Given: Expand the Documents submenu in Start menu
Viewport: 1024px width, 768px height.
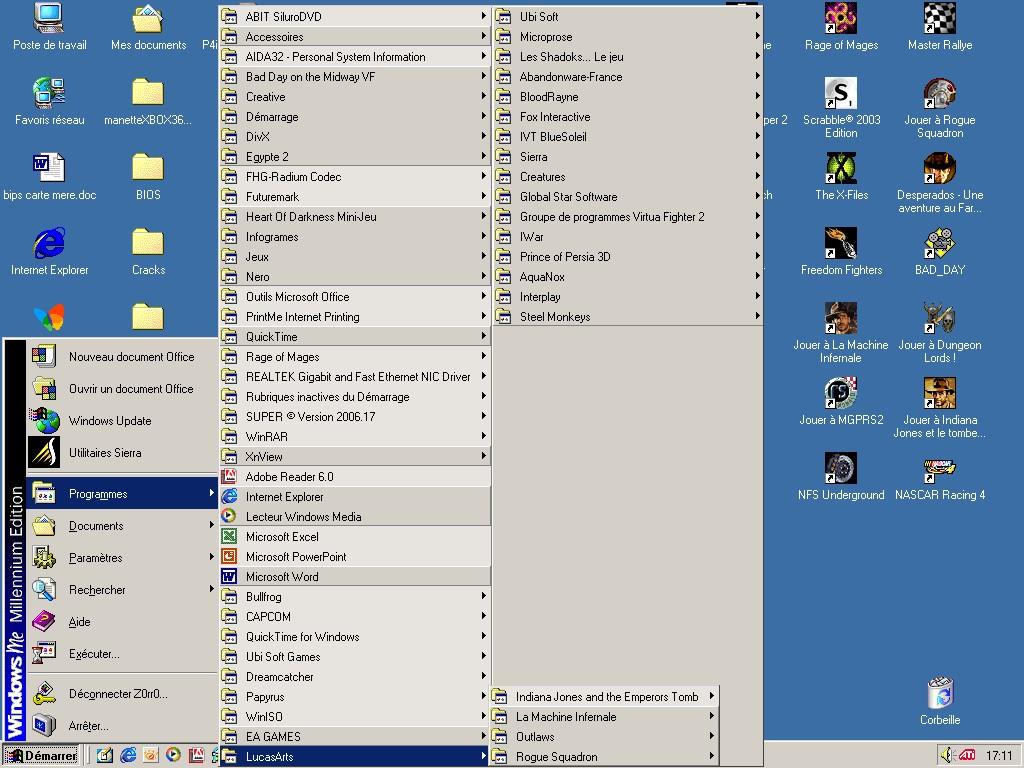Looking at the screenshot, I should pos(122,526).
